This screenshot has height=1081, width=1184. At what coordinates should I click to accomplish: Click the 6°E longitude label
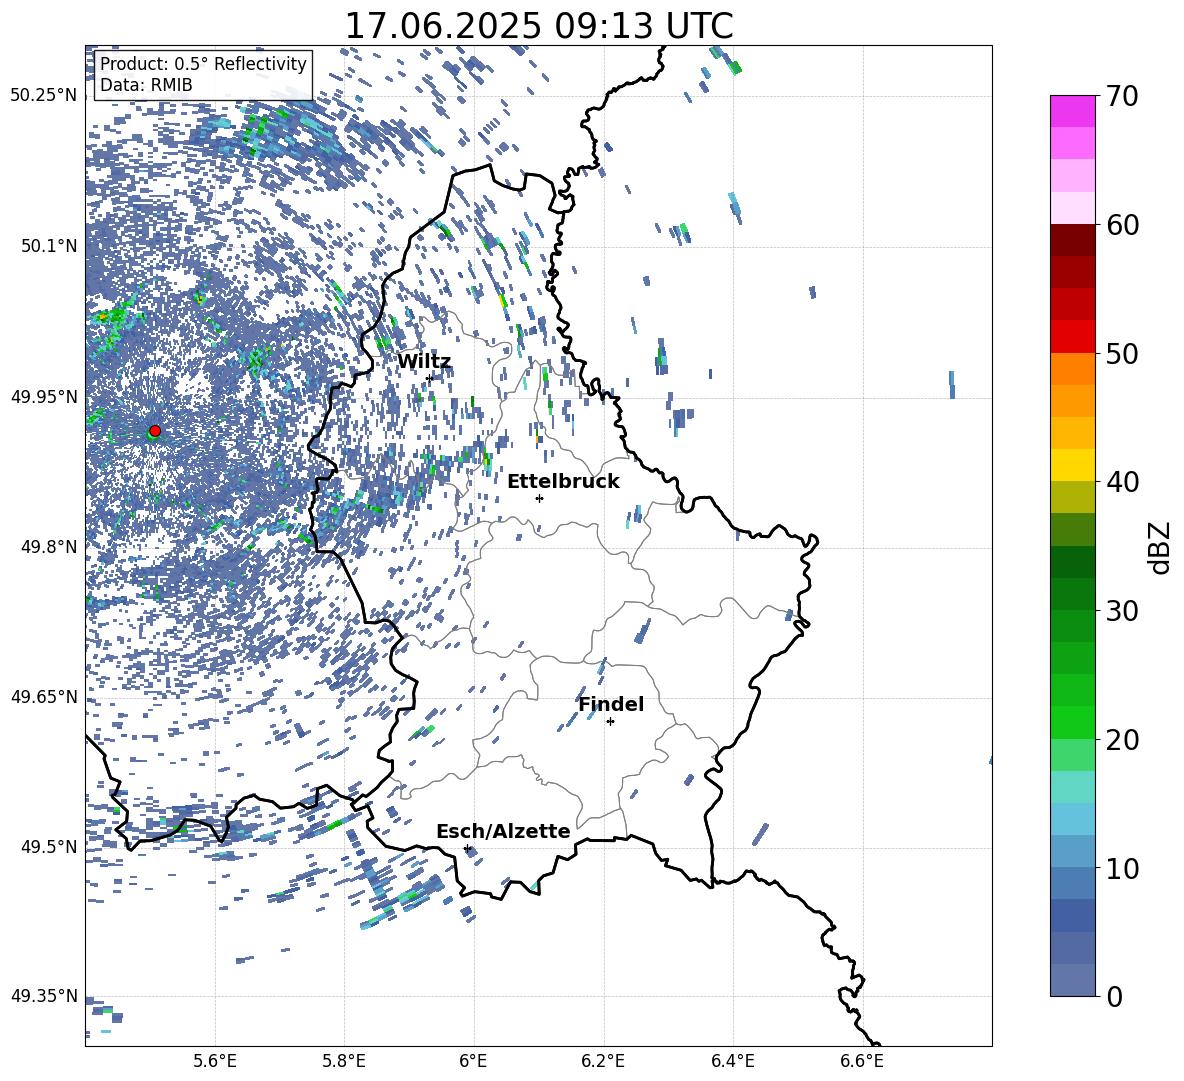473,1061
